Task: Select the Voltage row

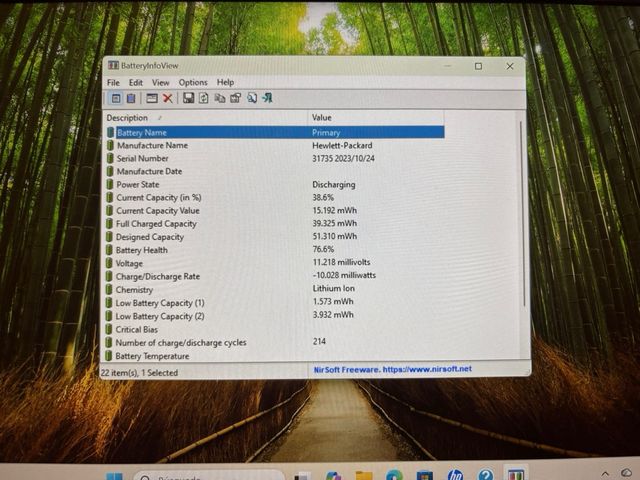Action: coord(275,263)
